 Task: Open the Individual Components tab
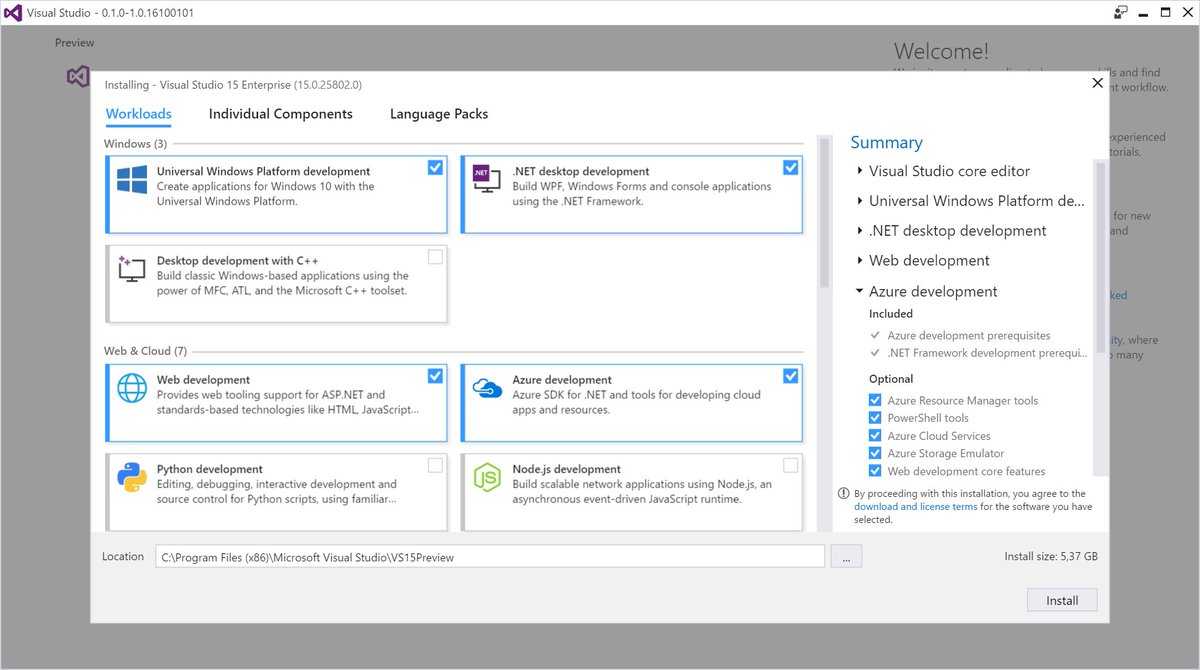tap(280, 114)
